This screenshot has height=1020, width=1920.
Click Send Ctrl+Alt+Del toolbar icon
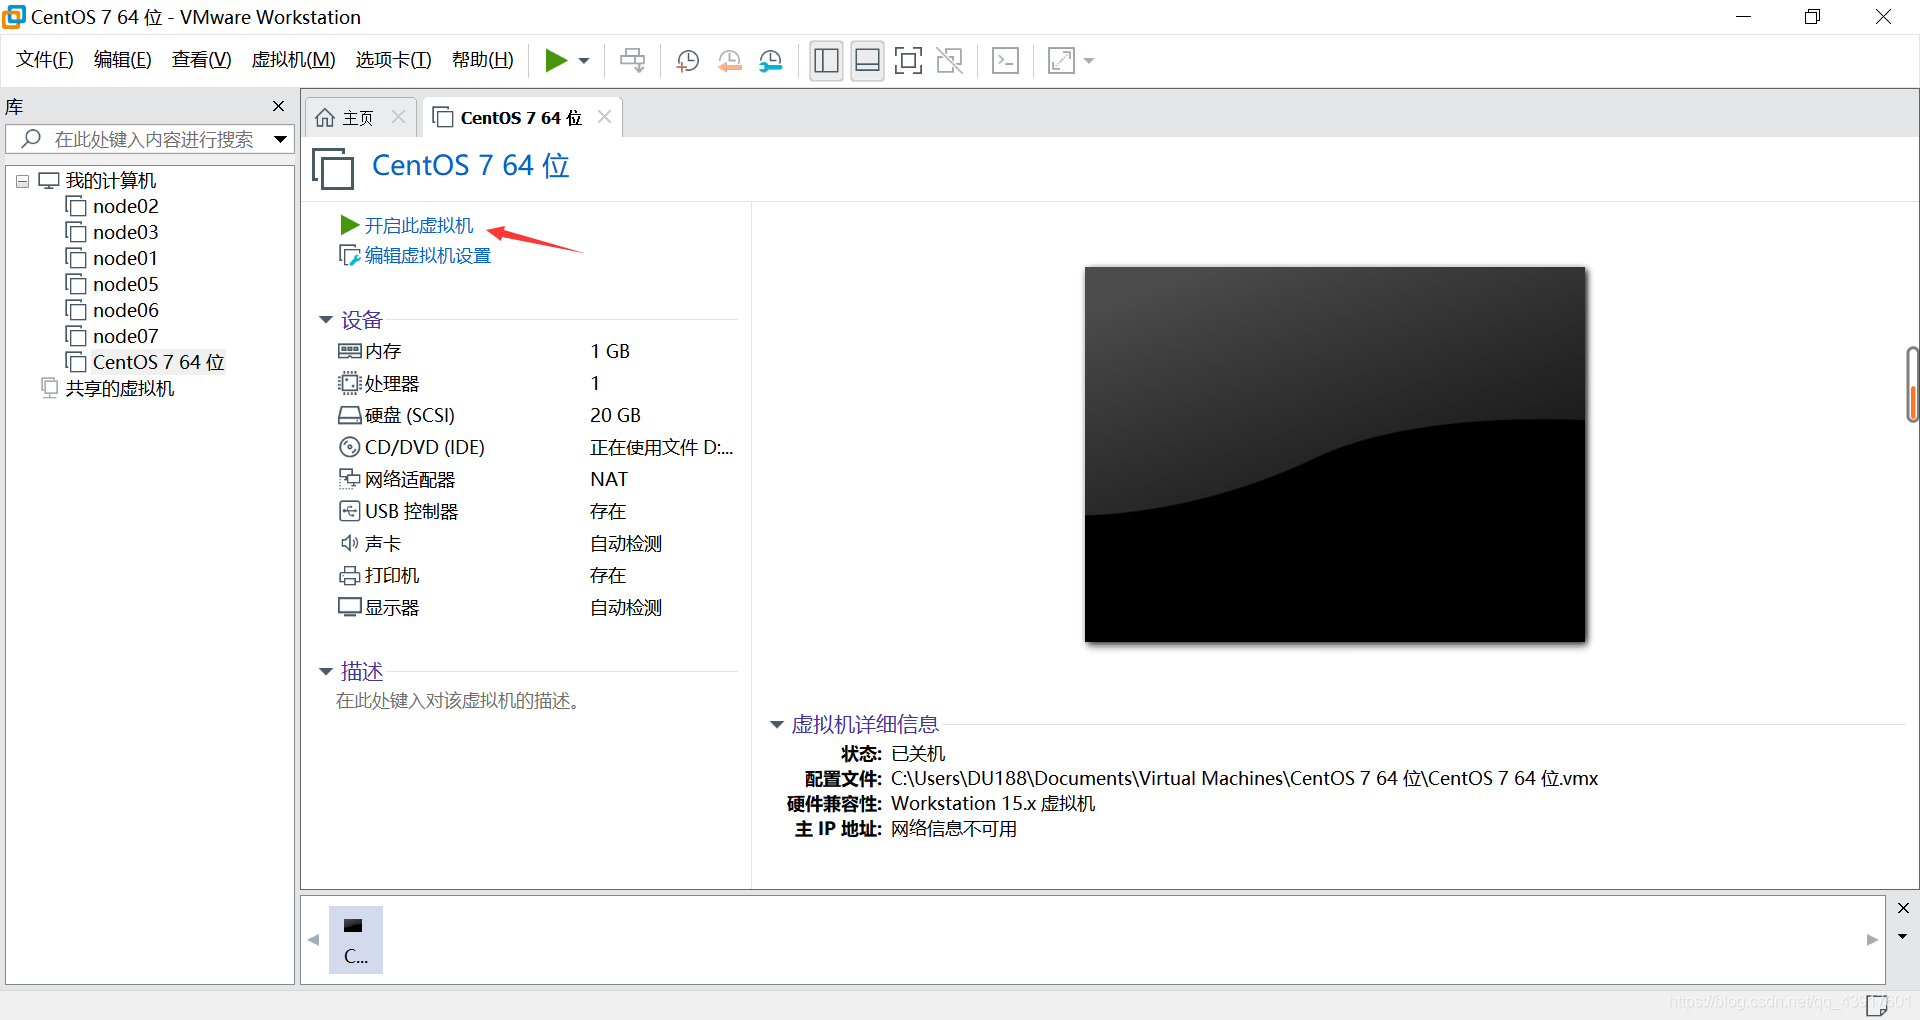632,61
